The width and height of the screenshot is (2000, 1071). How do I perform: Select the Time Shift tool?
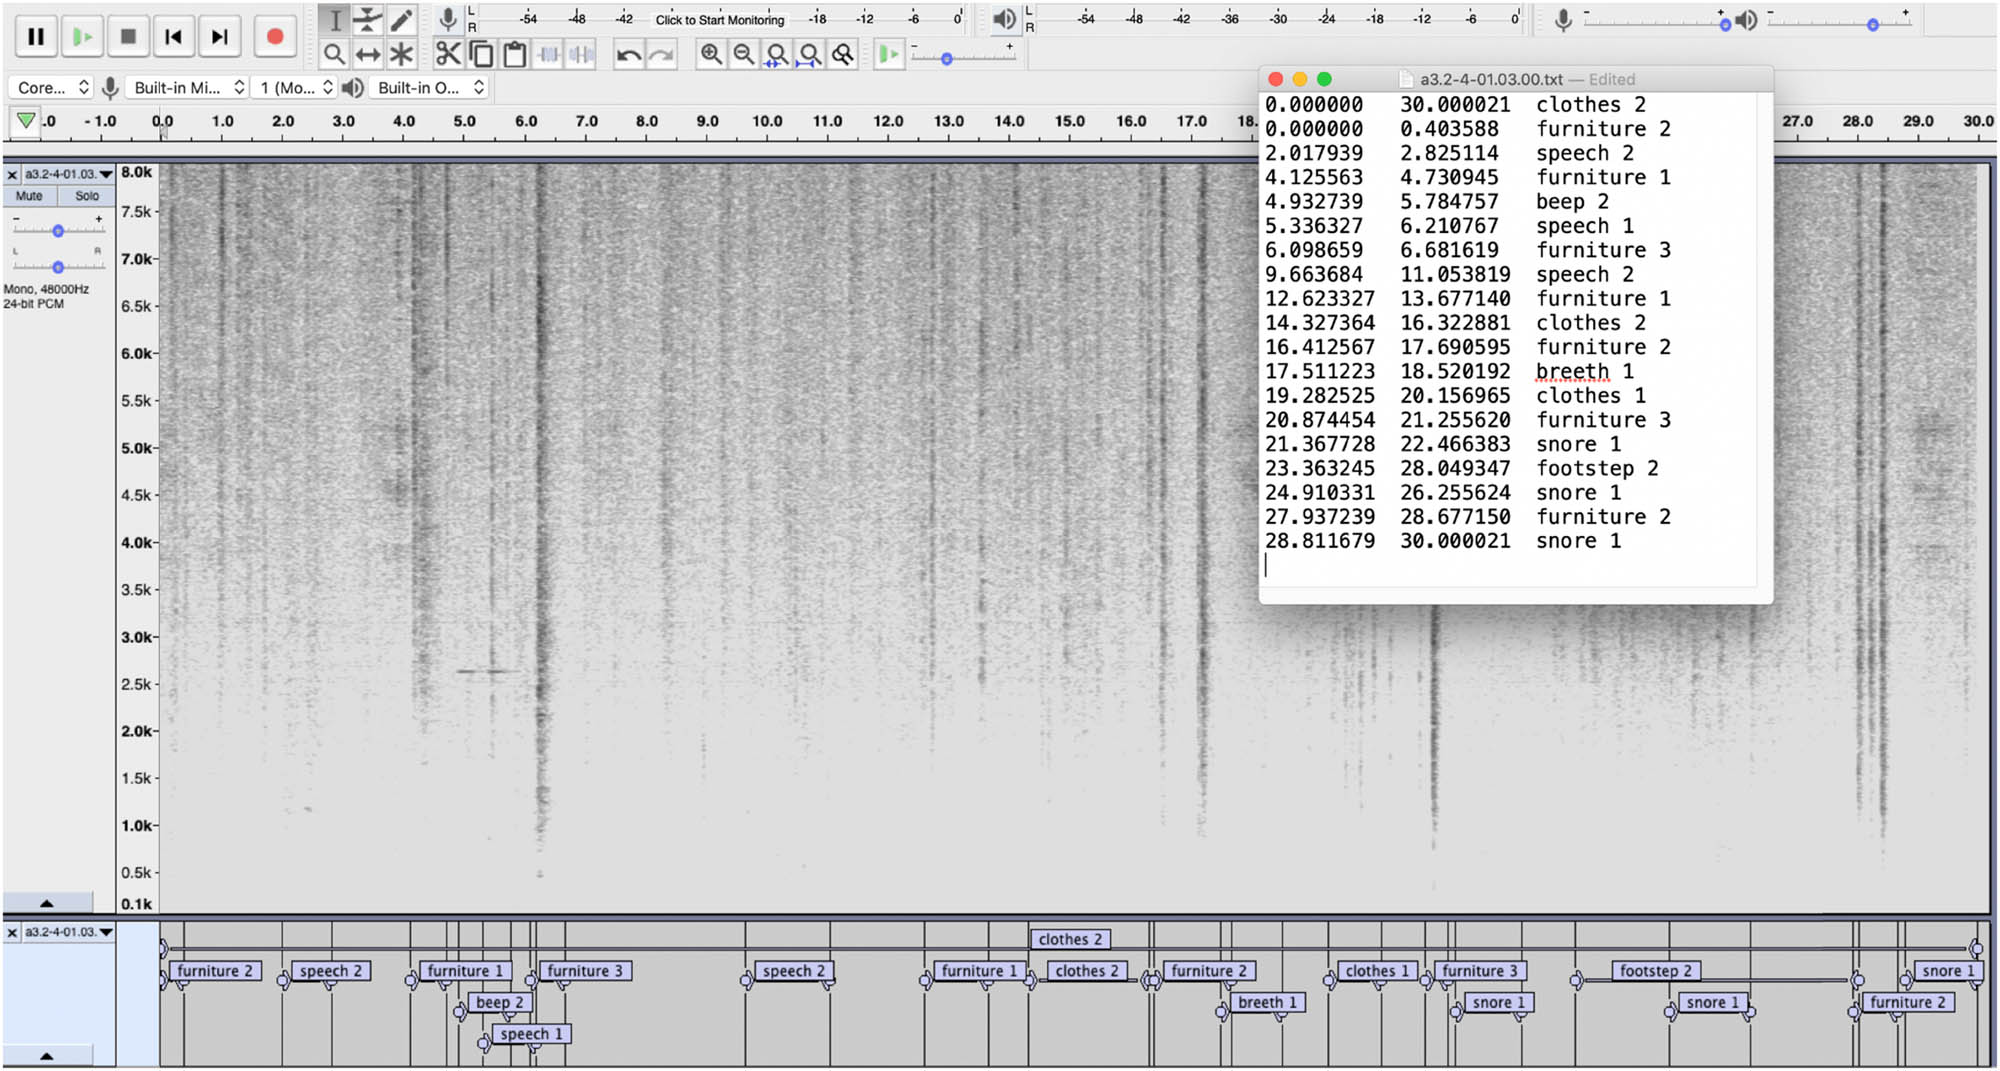click(368, 55)
